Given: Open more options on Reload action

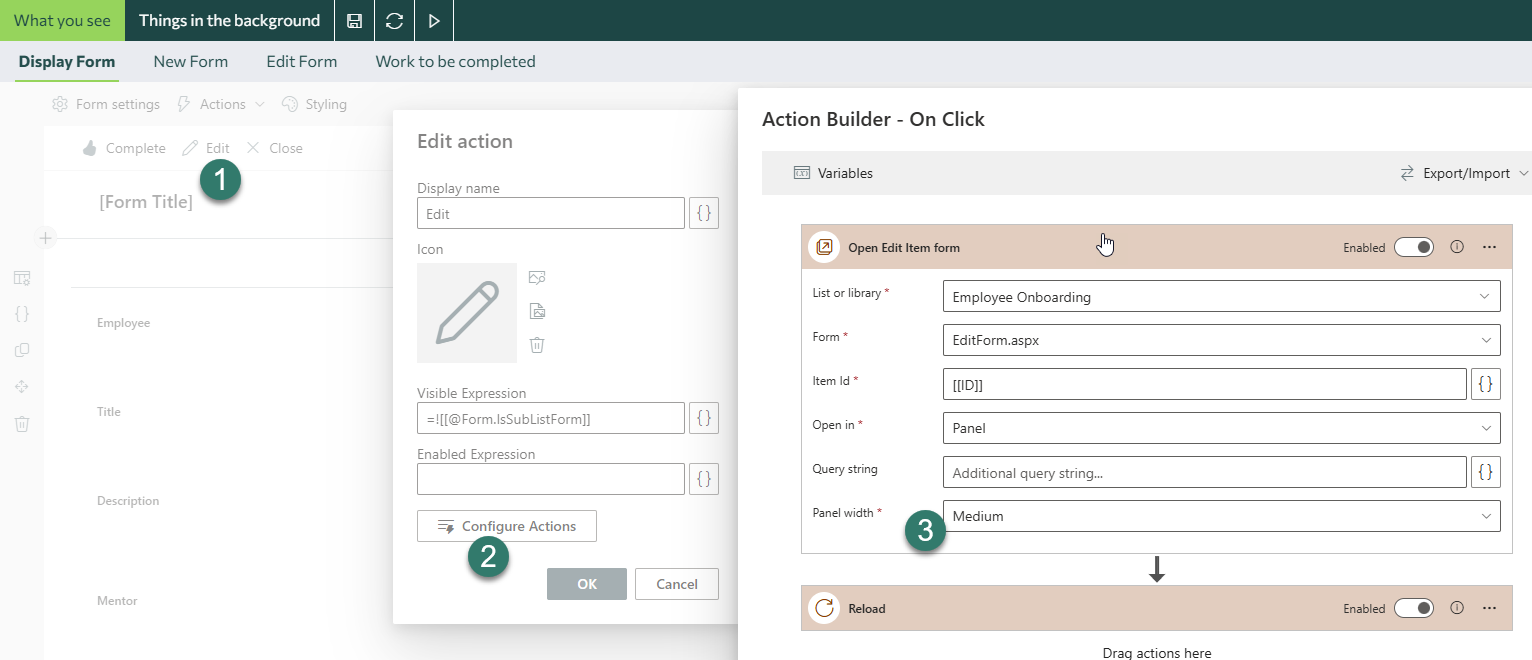Looking at the screenshot, I should [x=1489, y=608].
